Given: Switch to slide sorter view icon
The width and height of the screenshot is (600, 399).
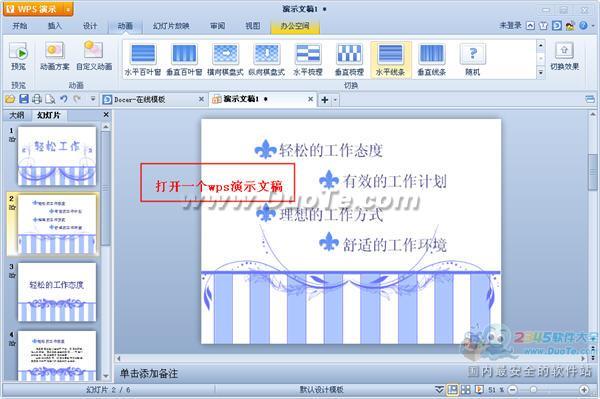Looking at the screenshot, I should [x=466, y=389].
